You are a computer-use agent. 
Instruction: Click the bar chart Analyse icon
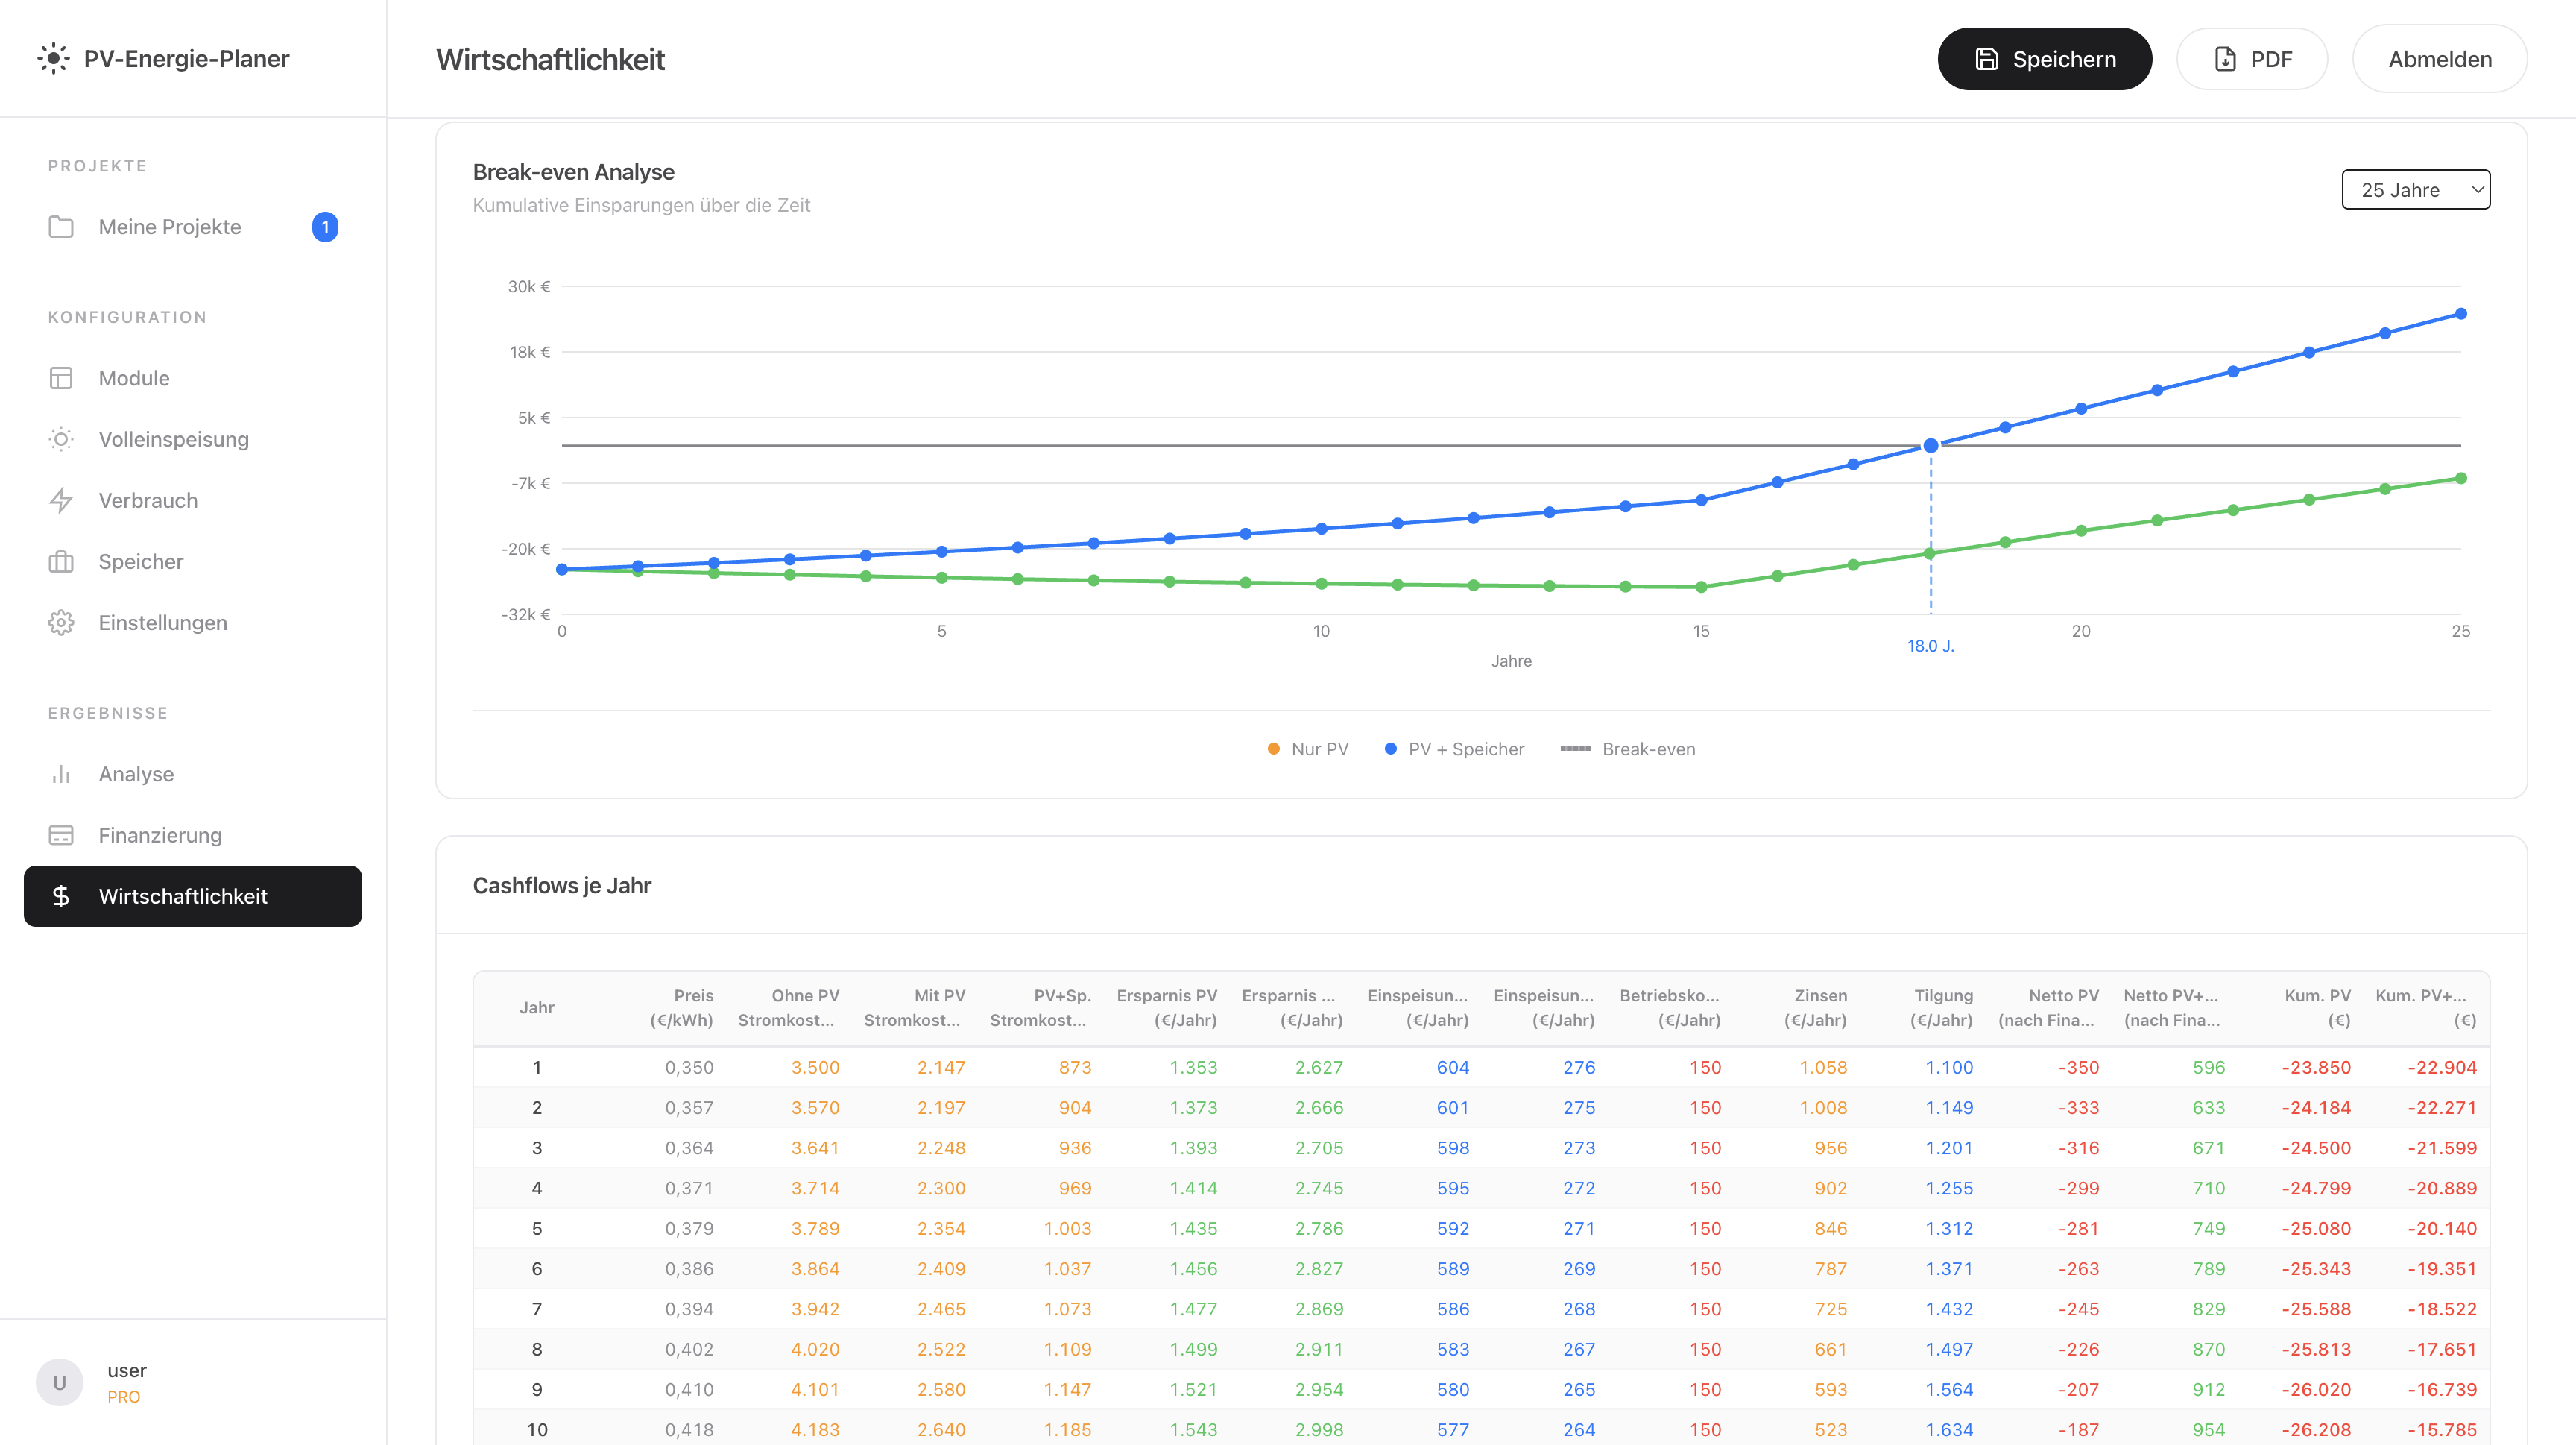[61, 774]
